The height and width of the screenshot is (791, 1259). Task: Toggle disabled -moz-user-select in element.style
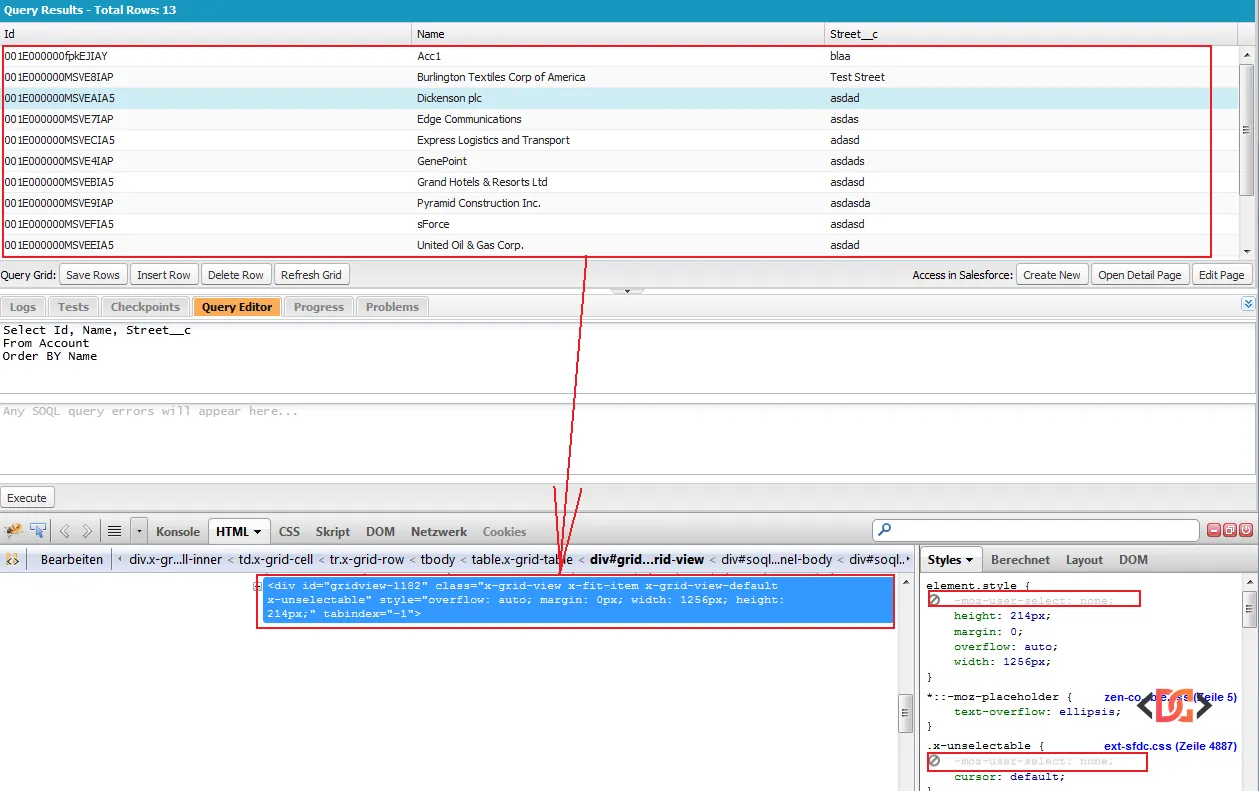click(x=935, y=600)
